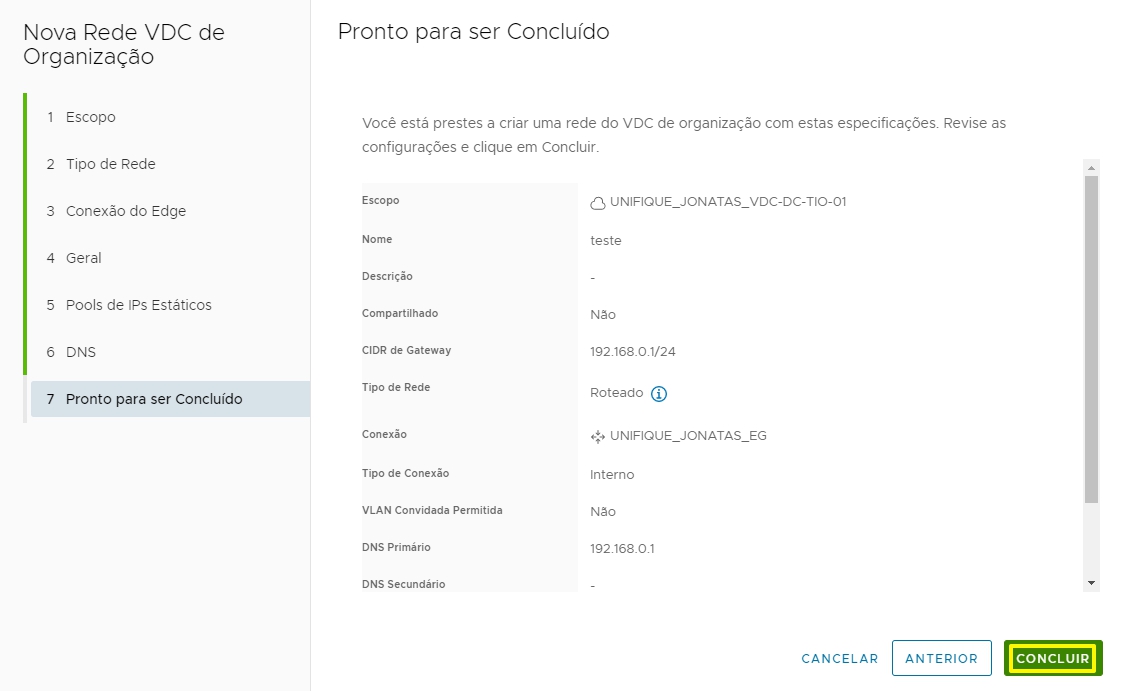The image size is (1136, 691).
Task: Click the CANCELAR button
Action: [x=840, y=658]
